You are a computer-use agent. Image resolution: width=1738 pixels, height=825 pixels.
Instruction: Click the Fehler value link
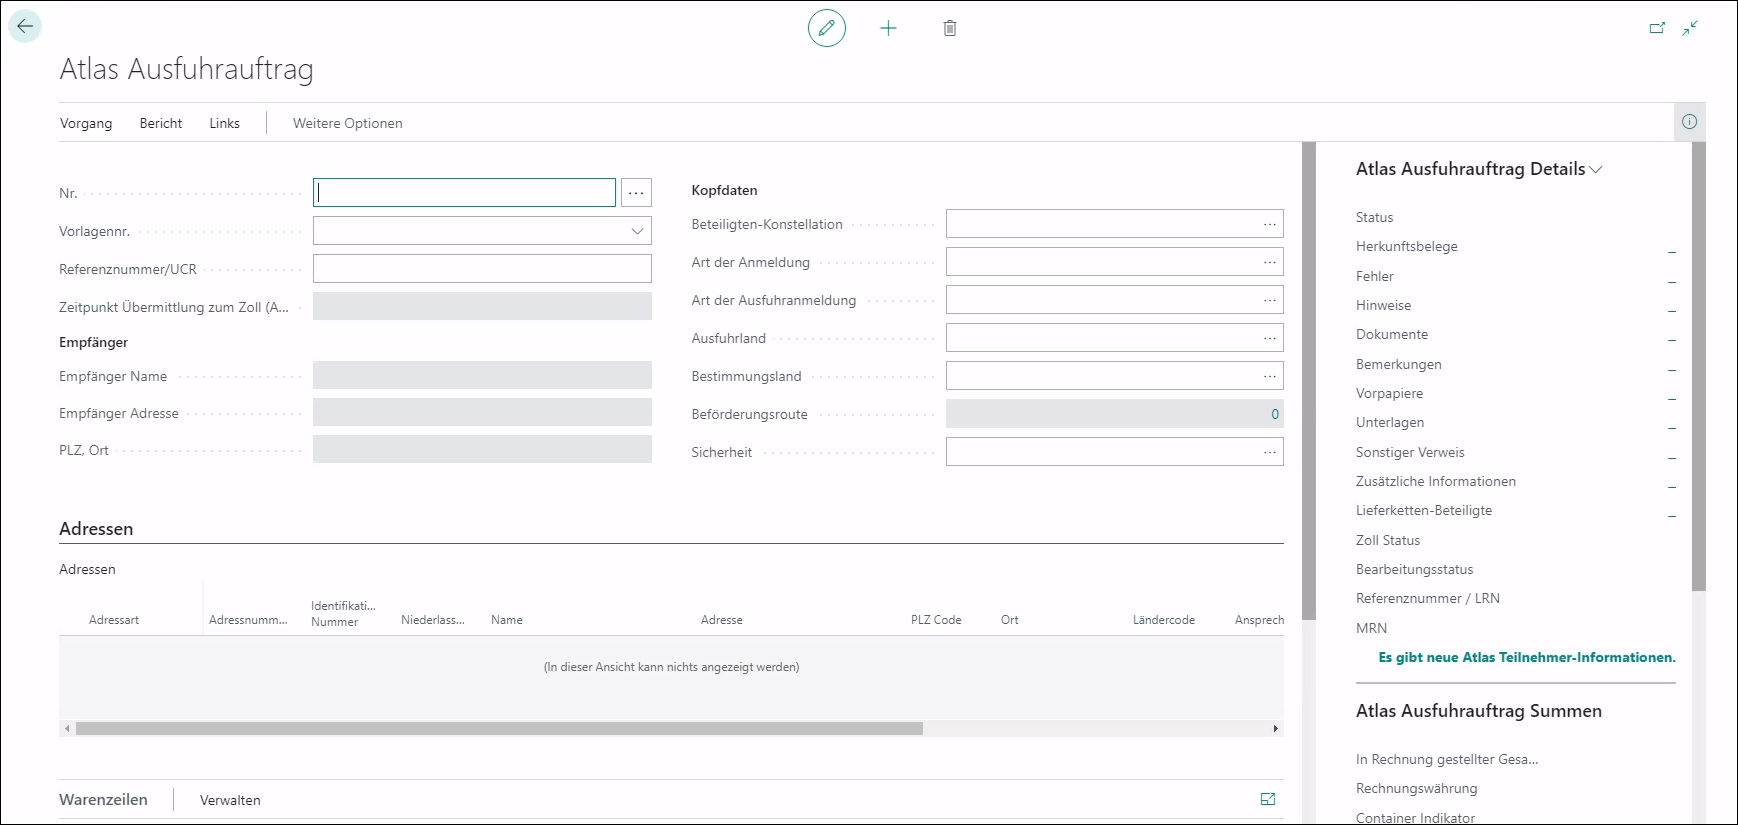(x=1671, y=276)
